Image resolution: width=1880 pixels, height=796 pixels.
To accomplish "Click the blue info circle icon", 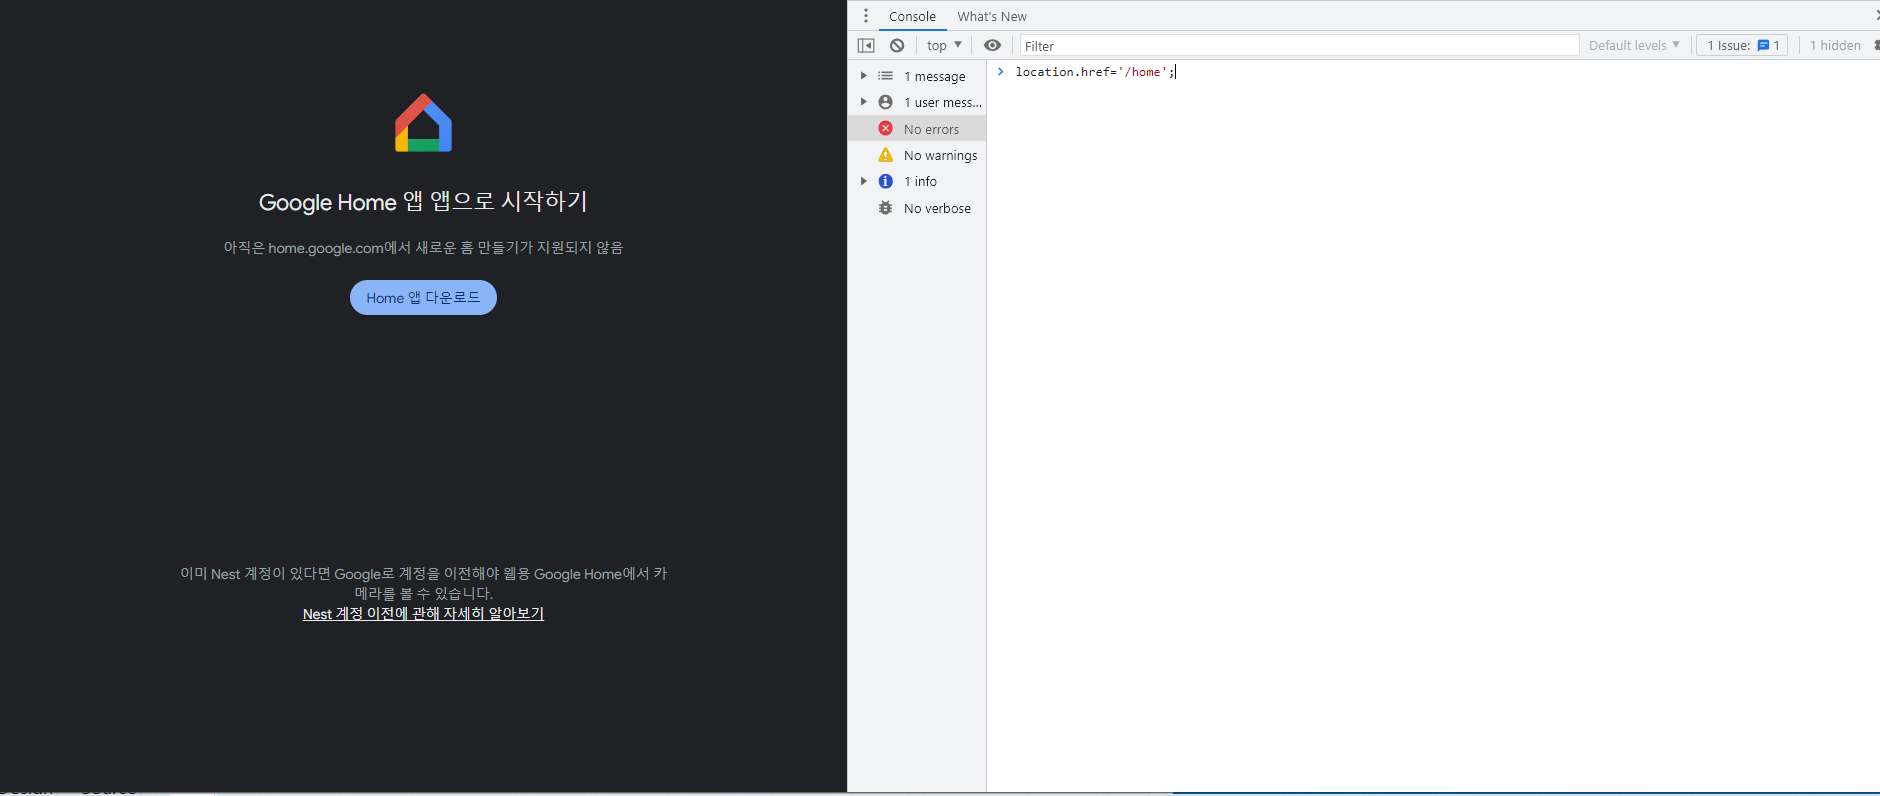I will (x=885, y=181).
